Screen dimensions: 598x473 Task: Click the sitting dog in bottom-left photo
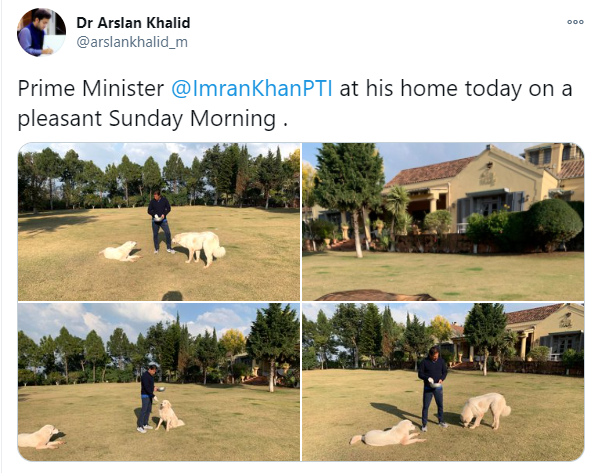169,415
